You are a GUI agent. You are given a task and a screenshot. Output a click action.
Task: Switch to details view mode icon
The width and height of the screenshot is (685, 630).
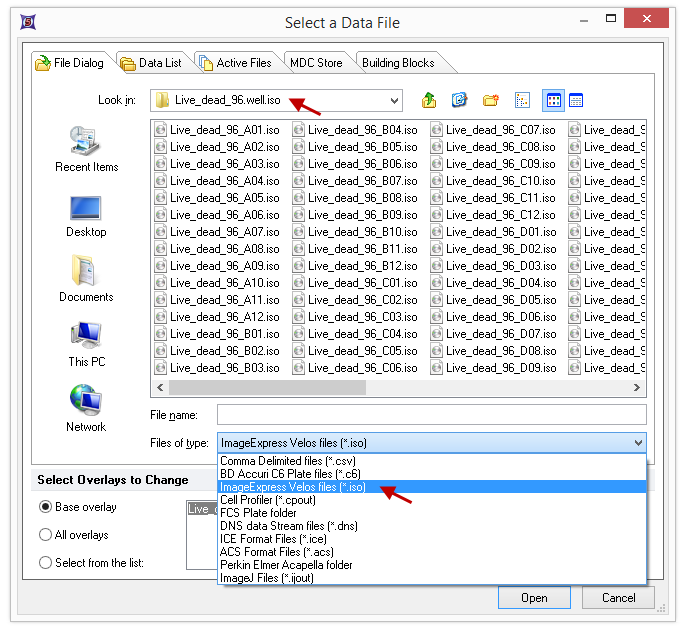[576, 100]
